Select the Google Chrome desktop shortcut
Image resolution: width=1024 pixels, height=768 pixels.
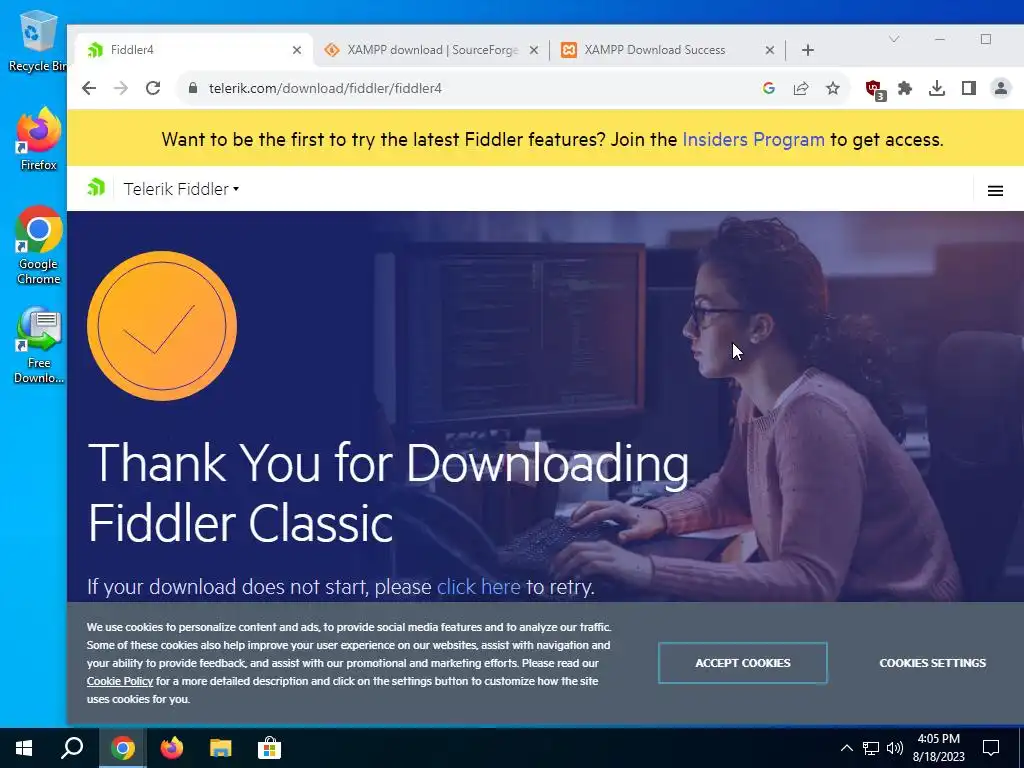[39, 246]
